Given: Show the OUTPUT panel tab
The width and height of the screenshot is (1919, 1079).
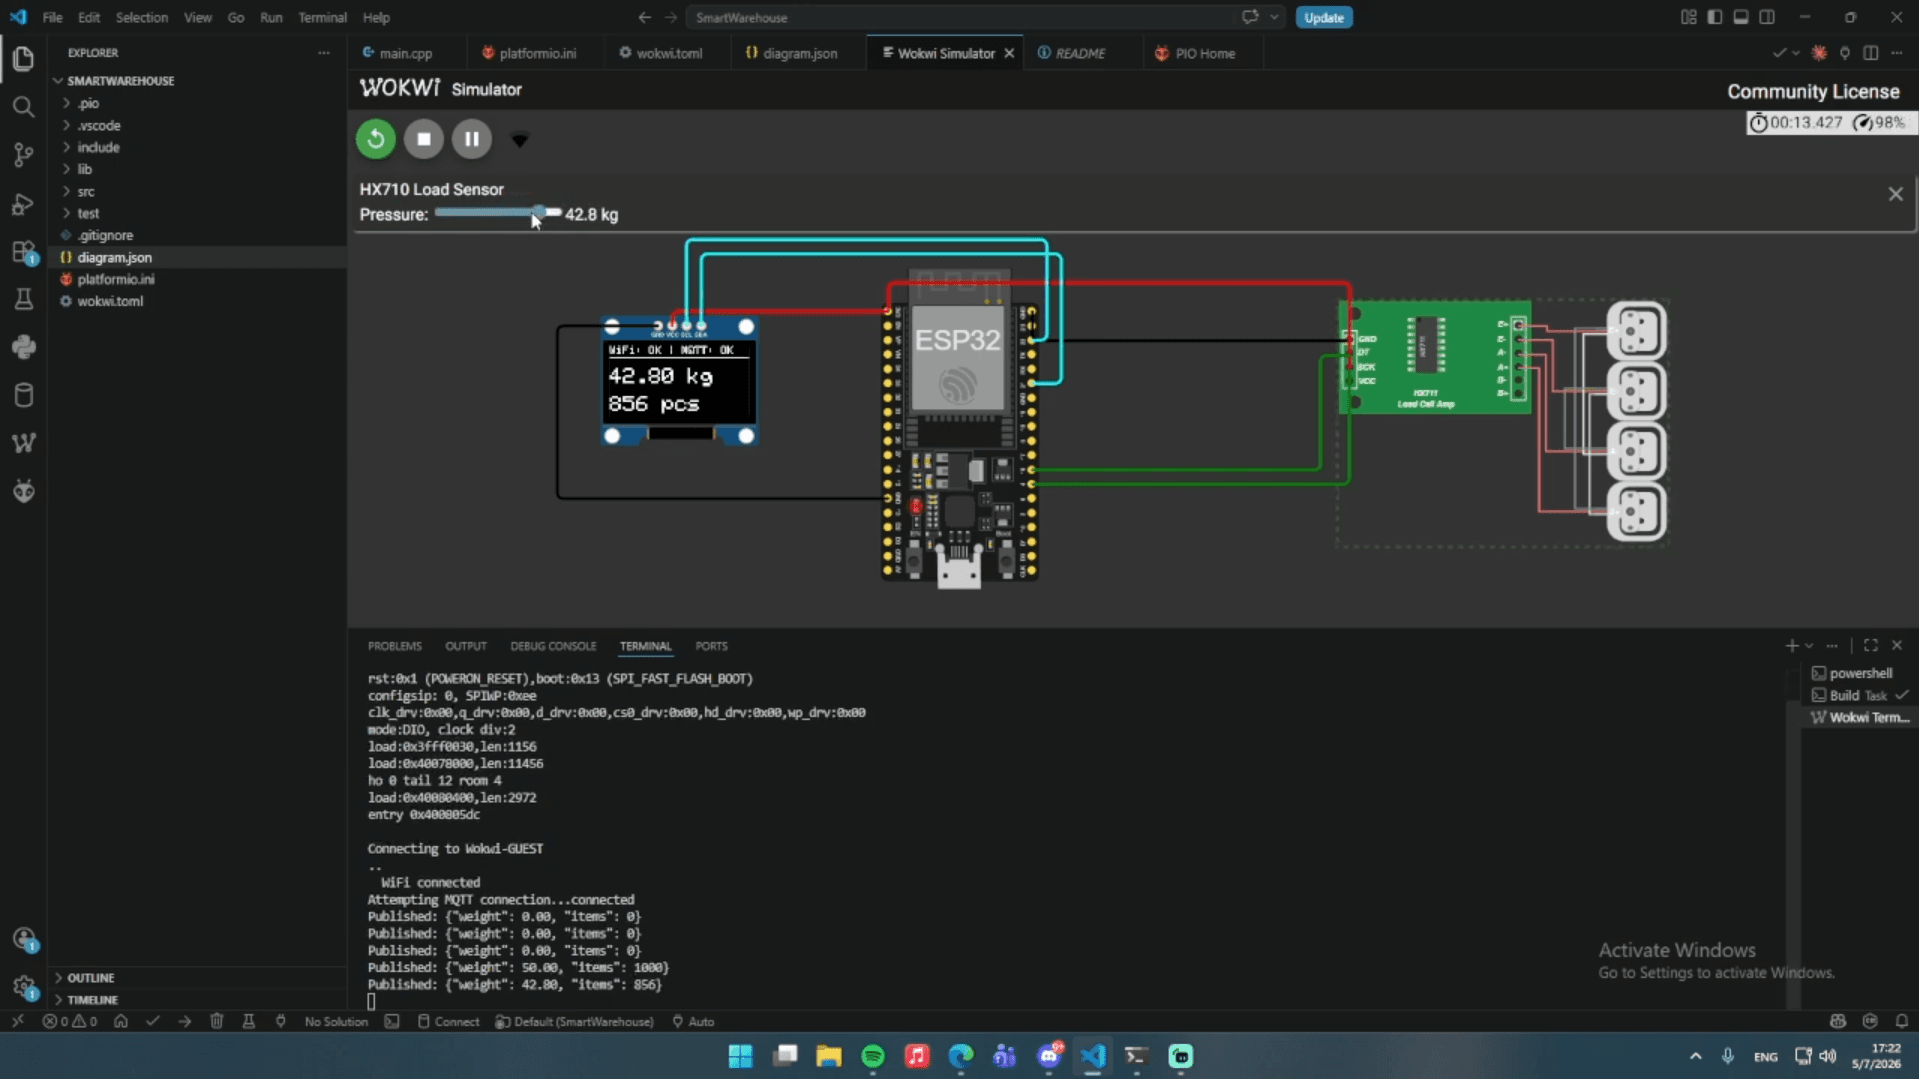Looking at the screenshot, I should click(x=465, y=646).
